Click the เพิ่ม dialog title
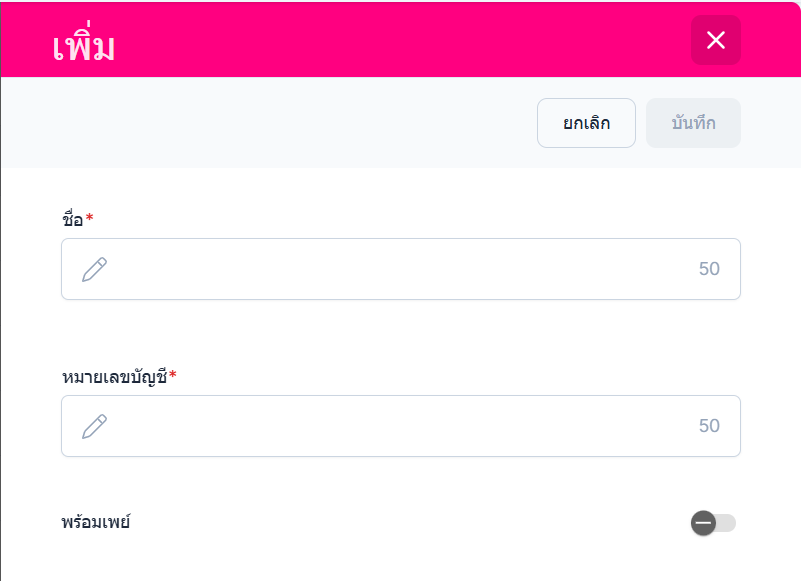 point(84,46)
